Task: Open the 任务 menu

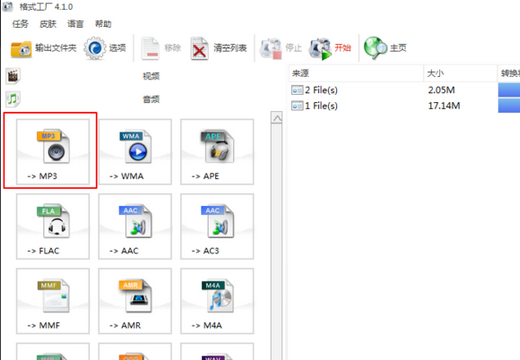Action: 20,24
